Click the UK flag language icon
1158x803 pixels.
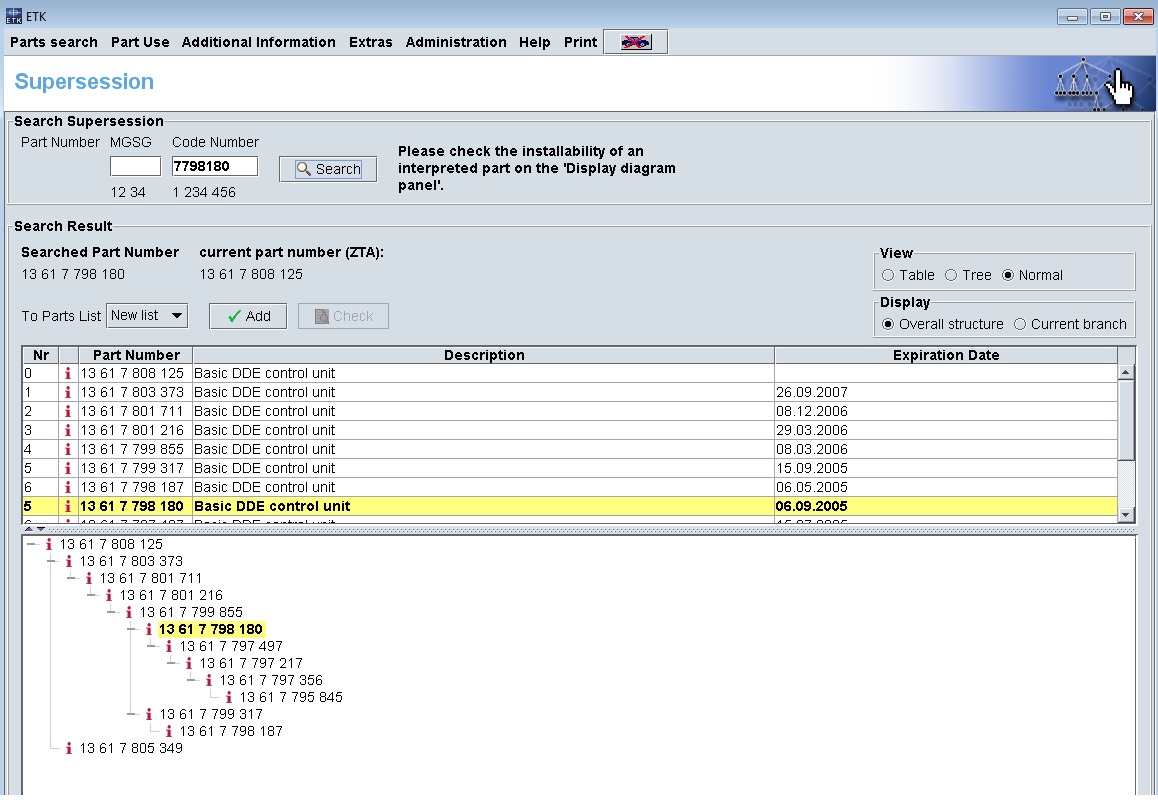[635, 42]
